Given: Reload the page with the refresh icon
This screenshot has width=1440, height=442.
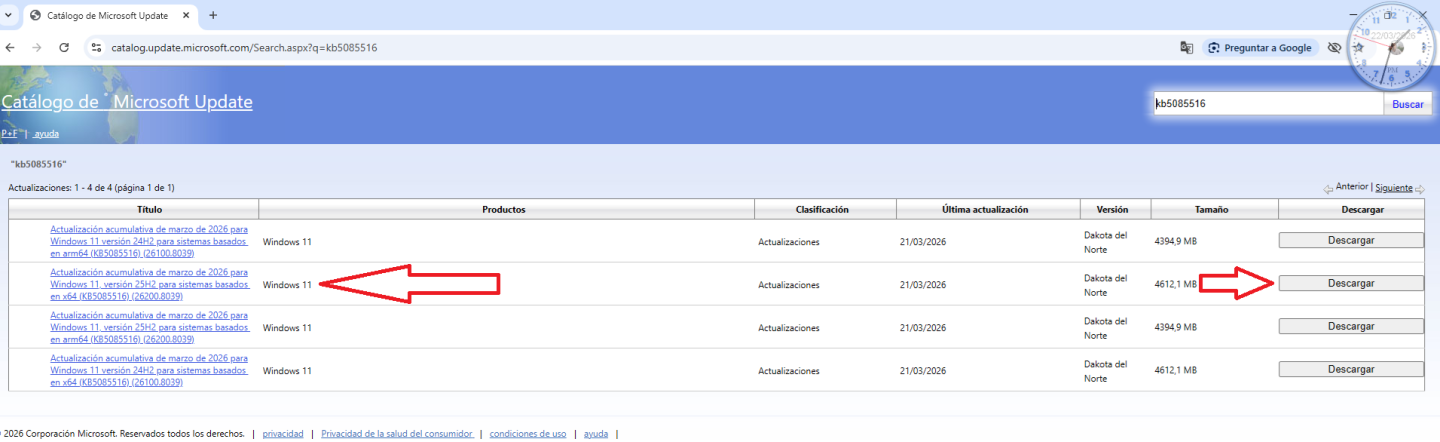Looking at the screenshot, I should pos(64,47).
